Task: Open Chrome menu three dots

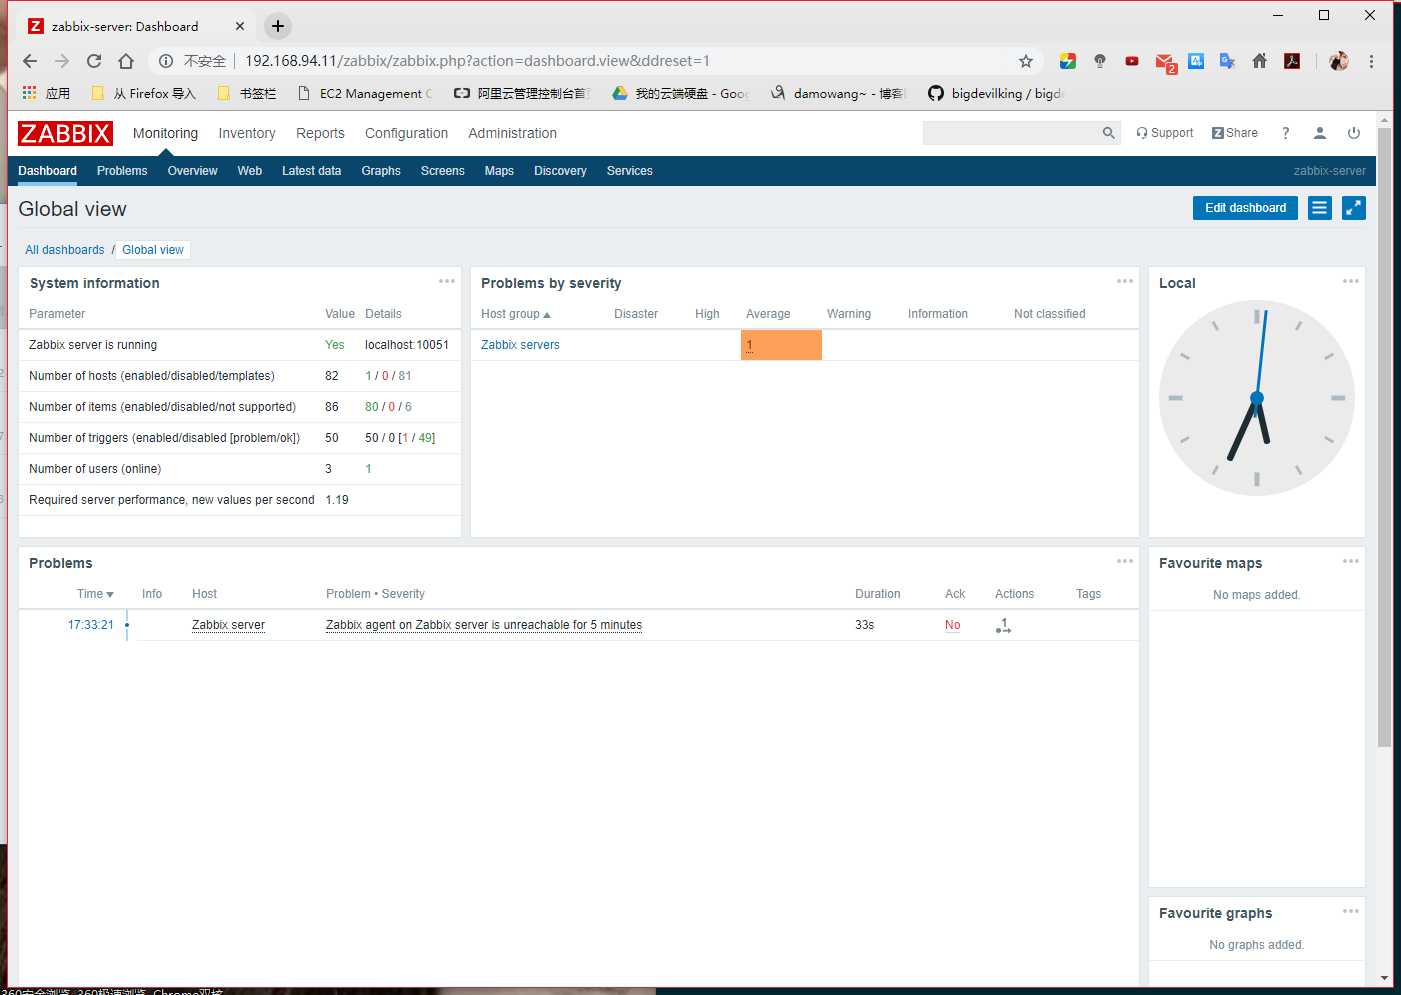Action: (1371, 61)
